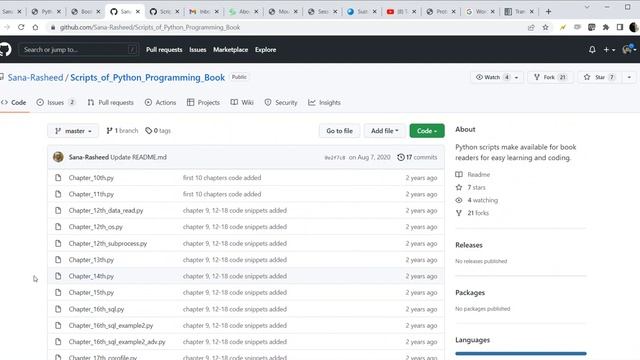640x360 pixels.
Task: Expand the browser tab search chevron
Action: tap(587, 7)
